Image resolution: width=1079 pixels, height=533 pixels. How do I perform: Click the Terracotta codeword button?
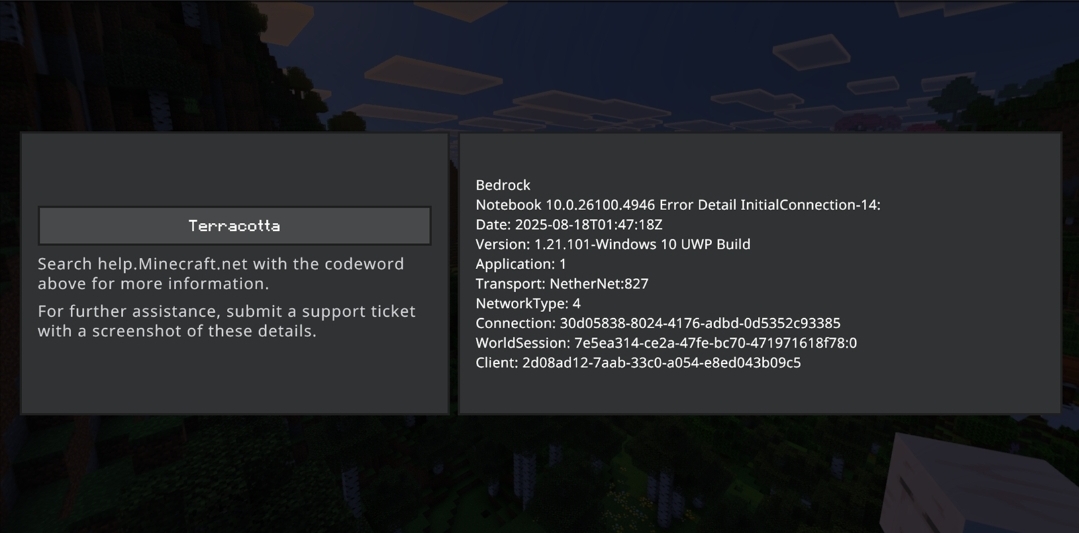click(234, 226)
